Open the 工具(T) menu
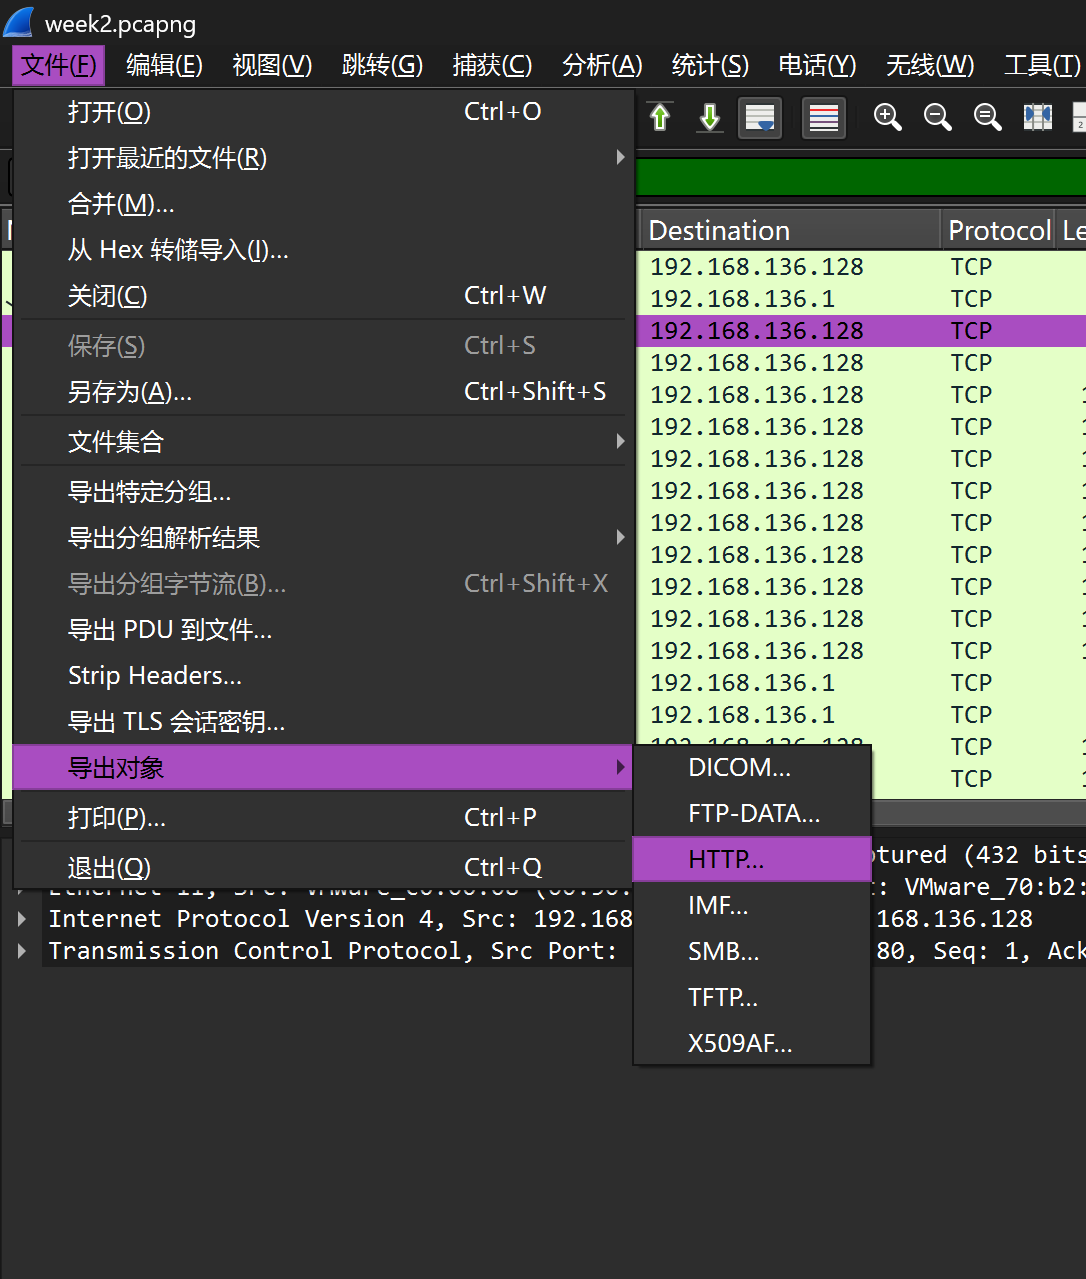Screen dimensions: 1086x1279 tap(1042, 66)
